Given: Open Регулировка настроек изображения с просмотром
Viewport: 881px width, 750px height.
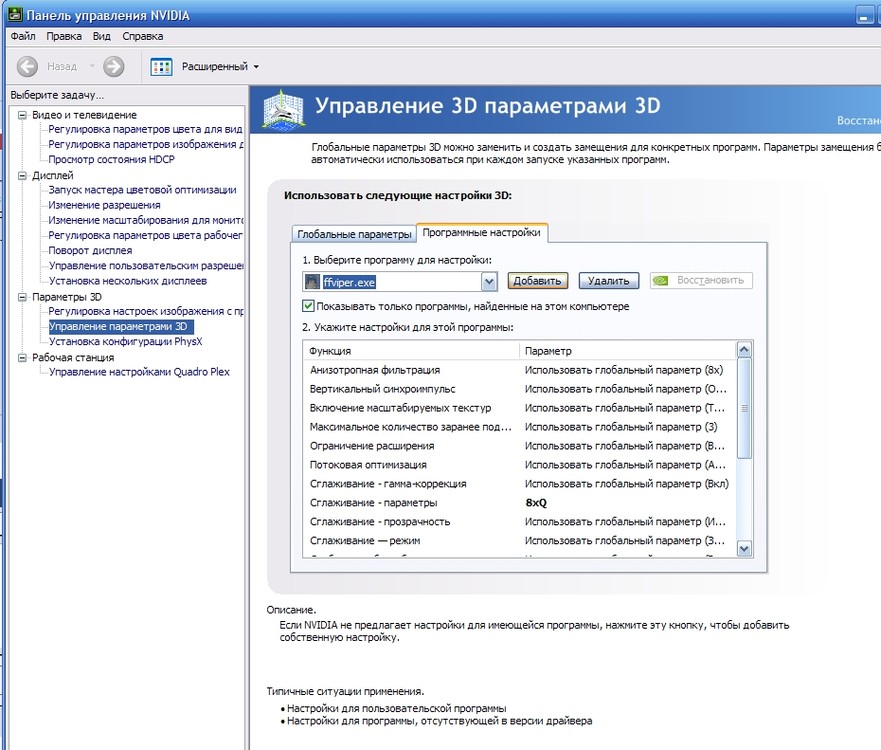Looking at the screenshot, I should pyautogui.click(x=146, y=311).
